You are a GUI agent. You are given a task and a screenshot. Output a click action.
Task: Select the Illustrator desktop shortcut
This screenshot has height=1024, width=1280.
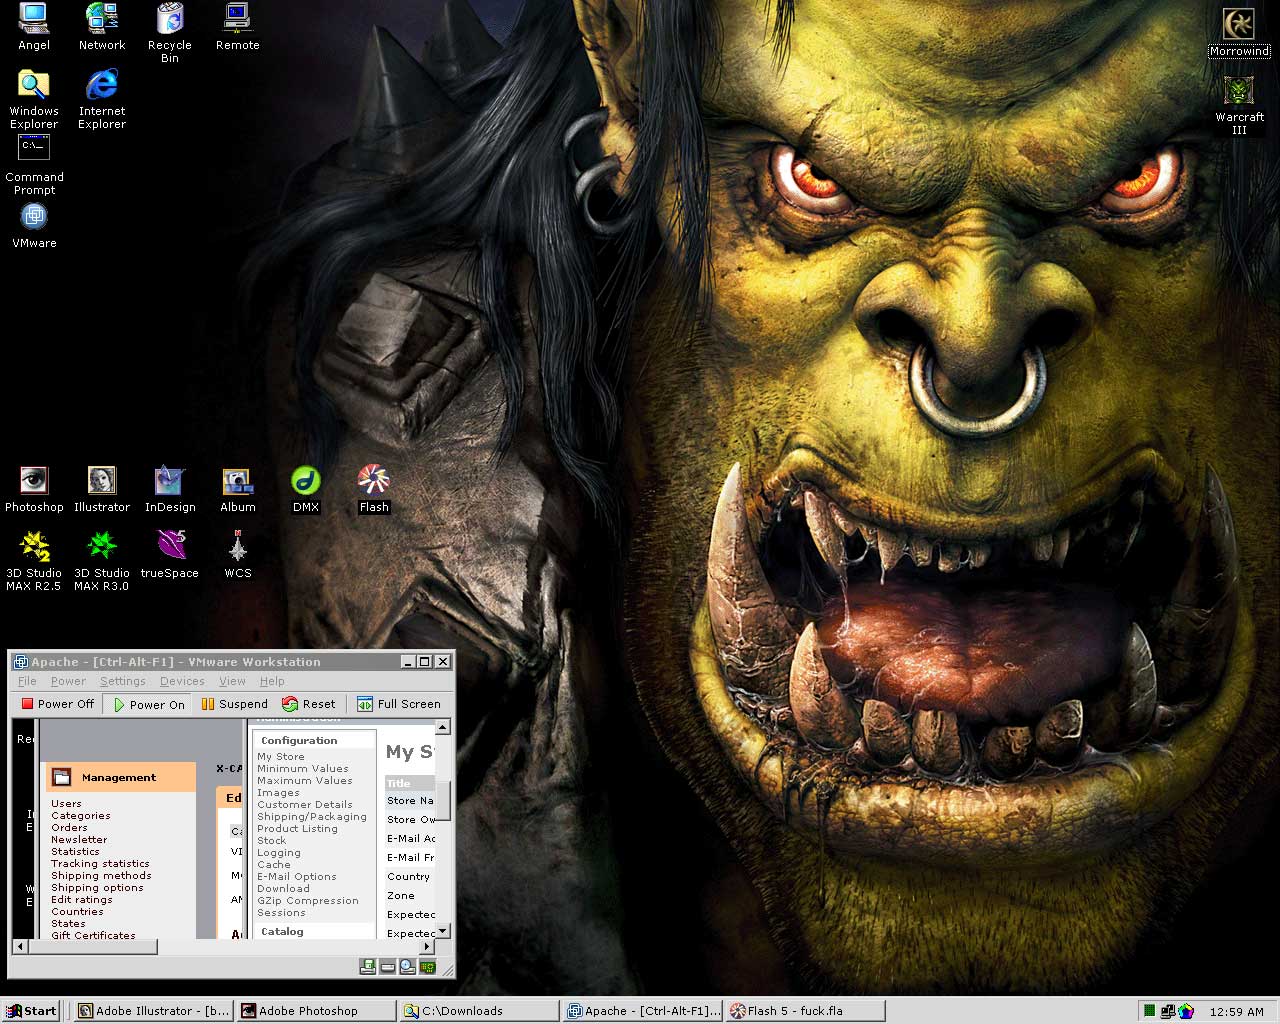102,489
